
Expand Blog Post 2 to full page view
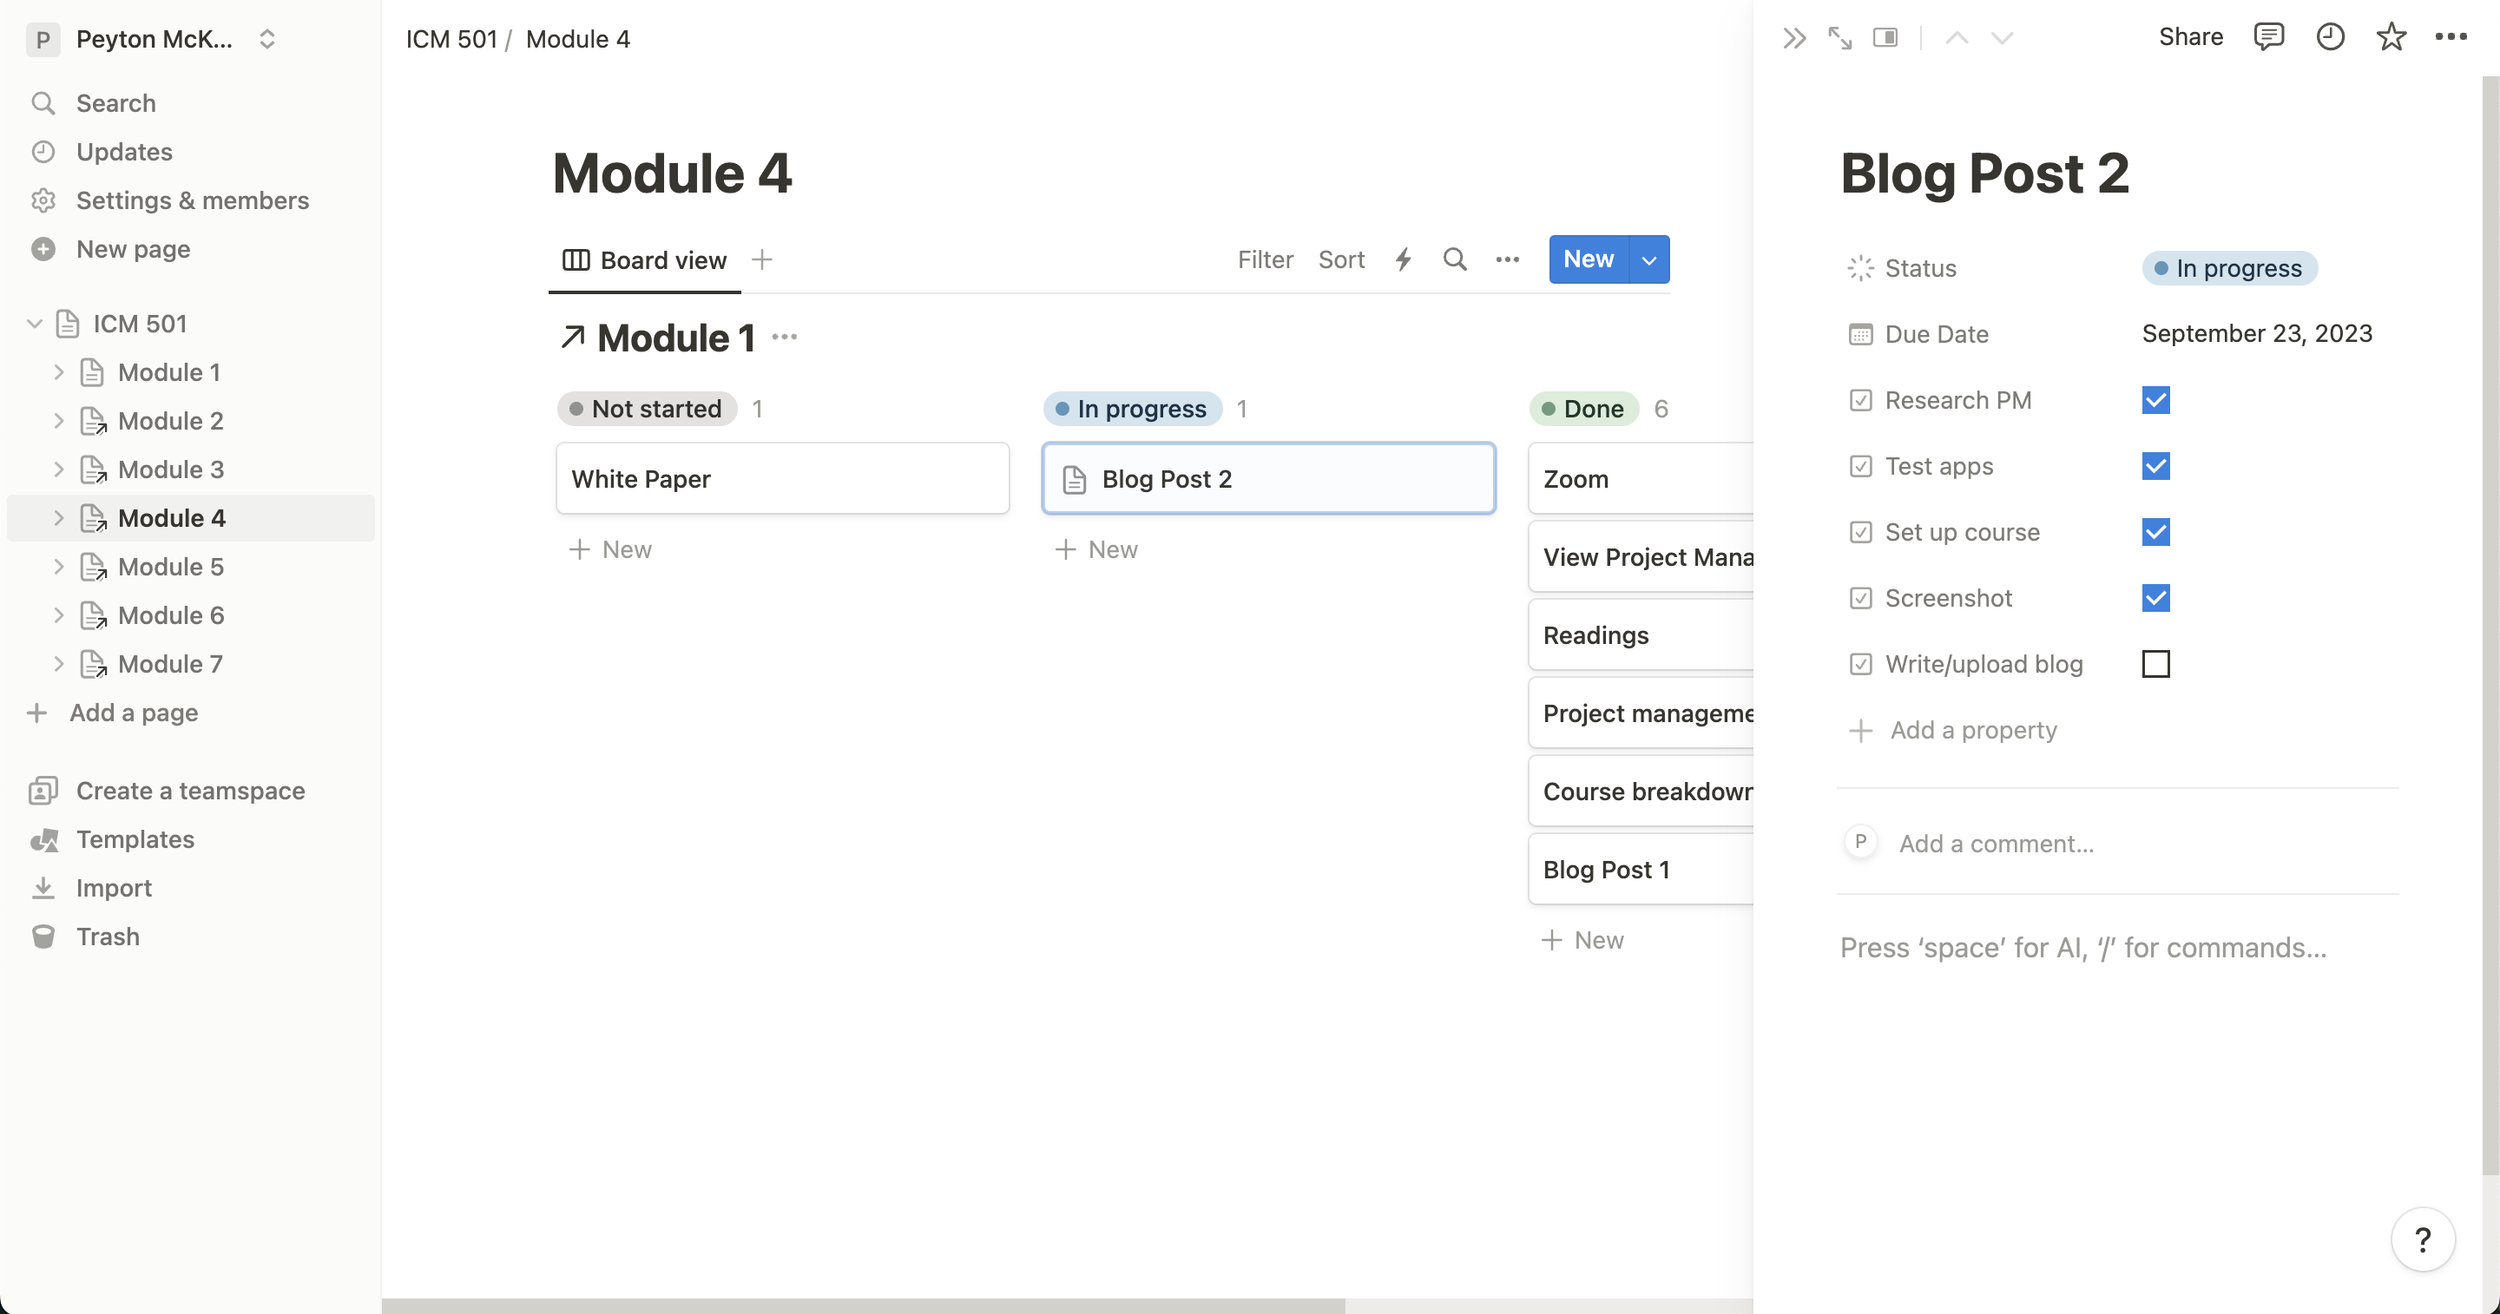point(1840,37)
